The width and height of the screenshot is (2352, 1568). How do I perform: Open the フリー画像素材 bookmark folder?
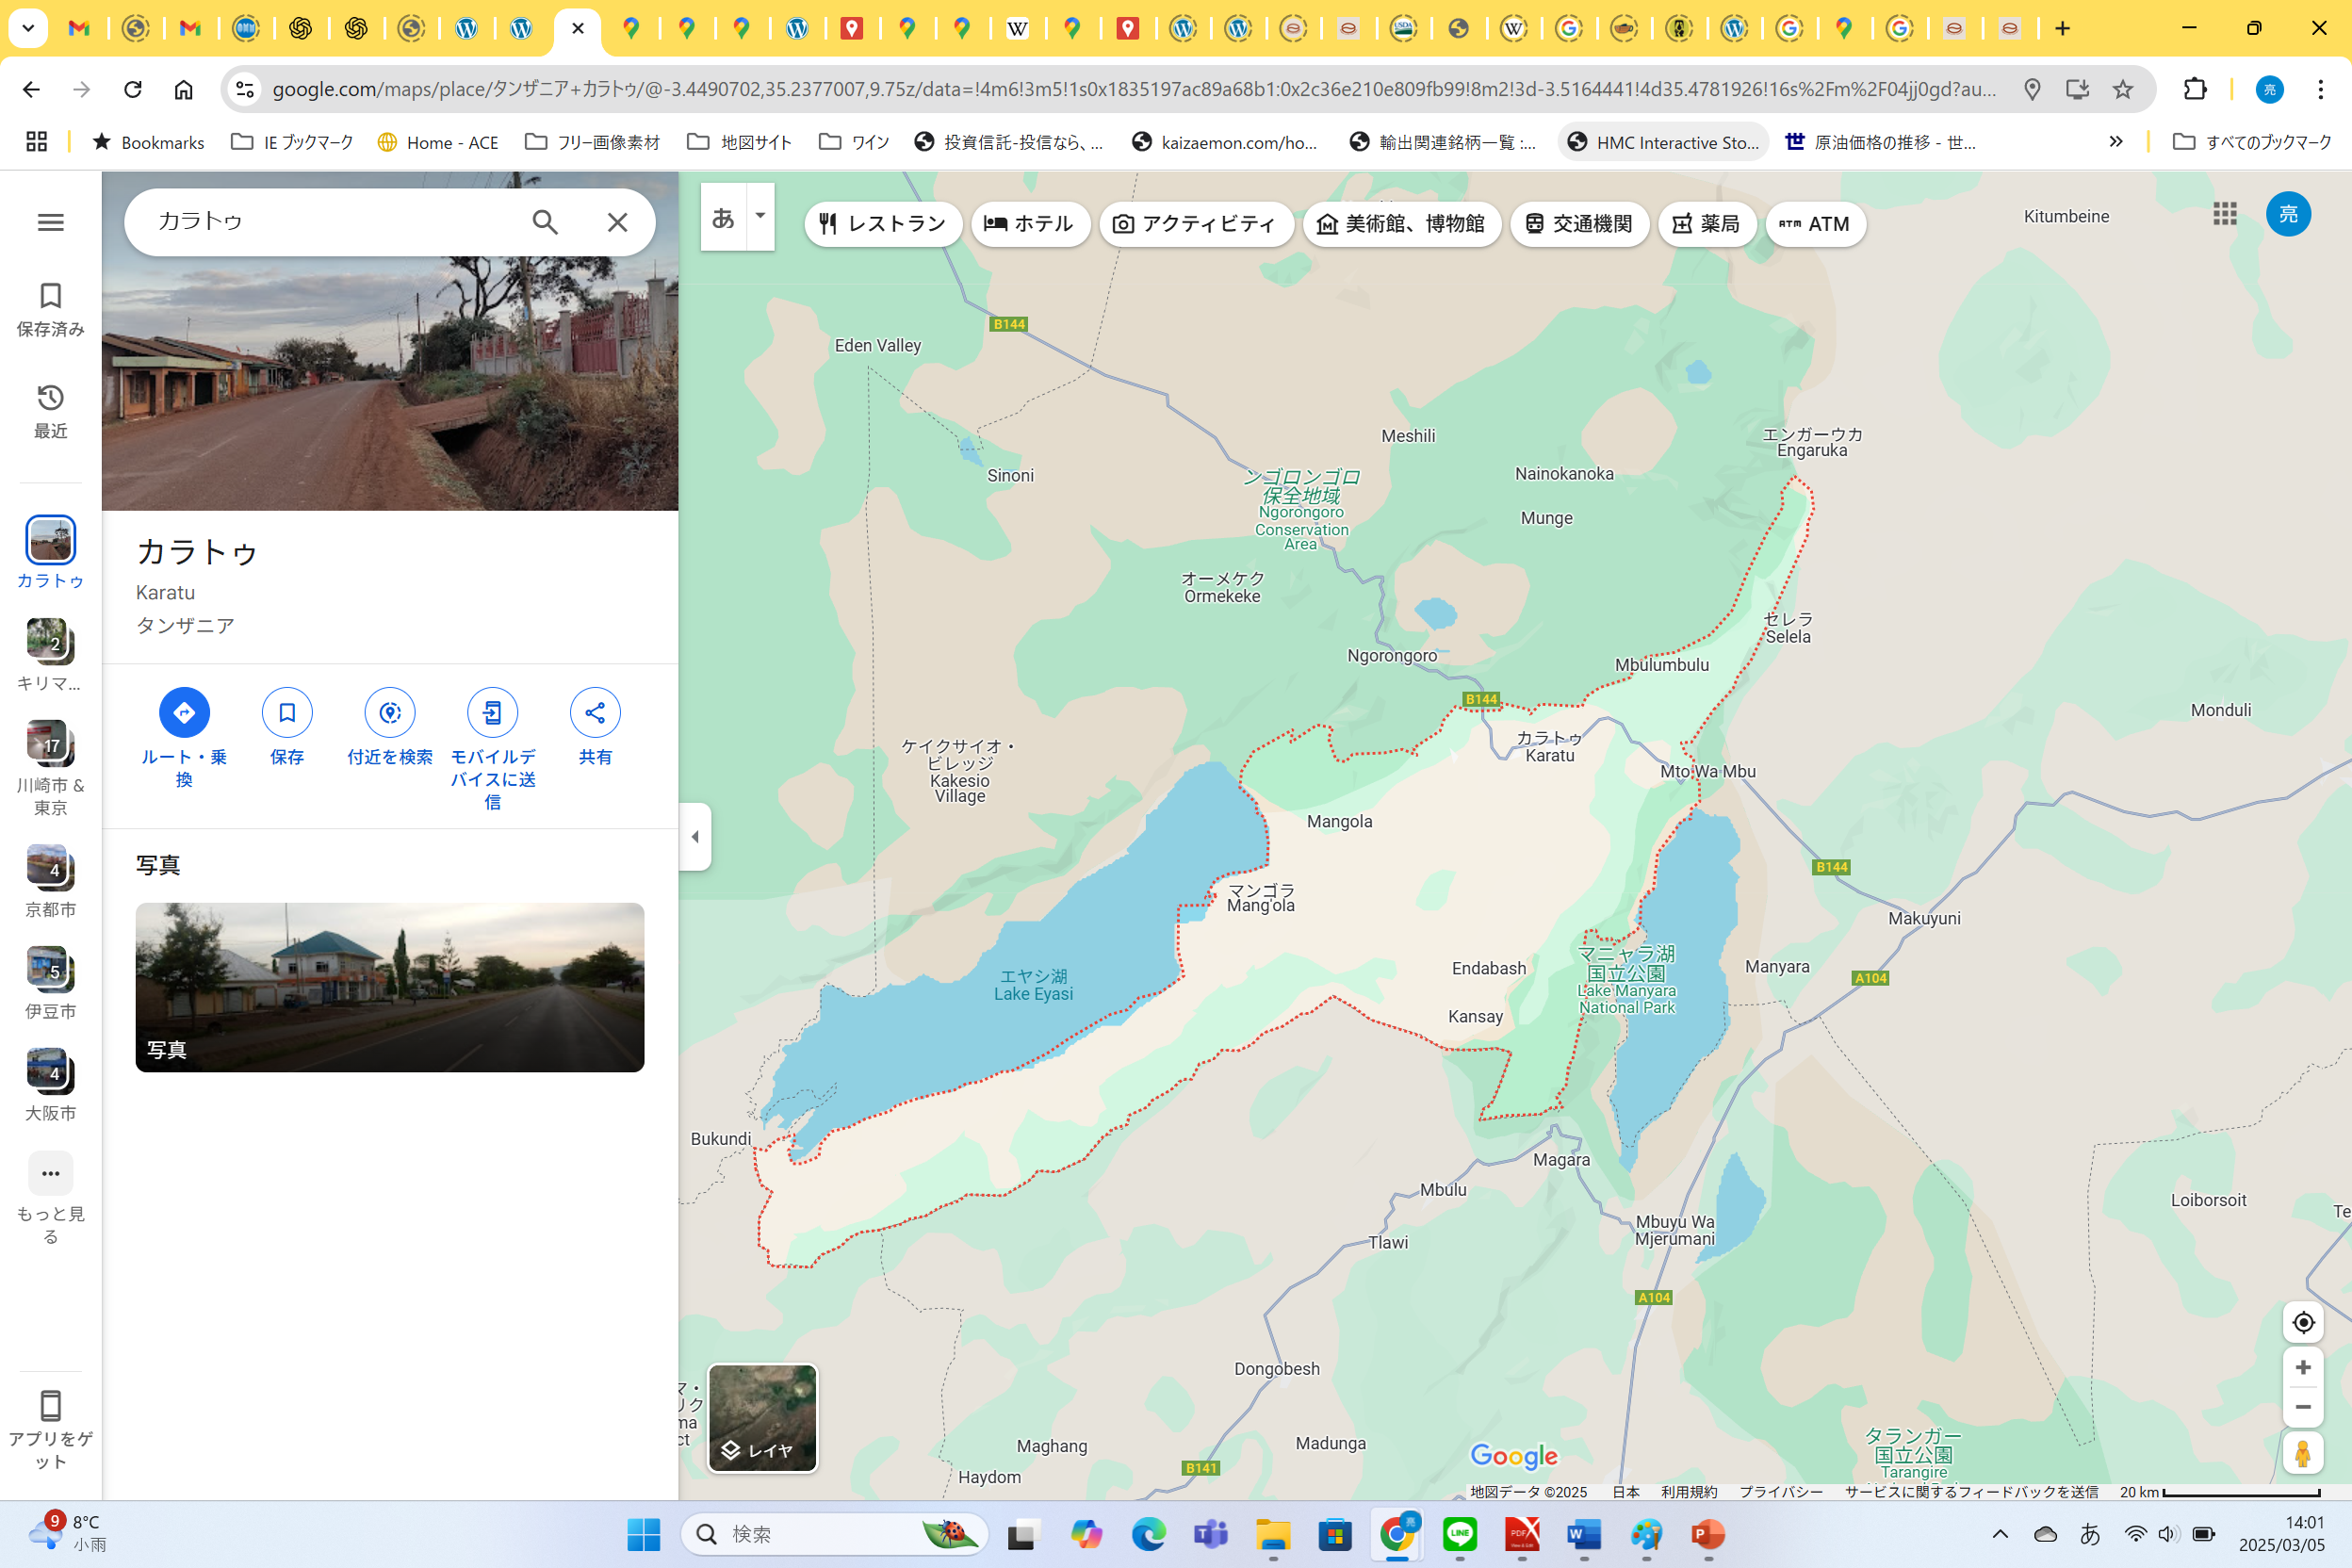pyautogui.click(x=592, y=142)
